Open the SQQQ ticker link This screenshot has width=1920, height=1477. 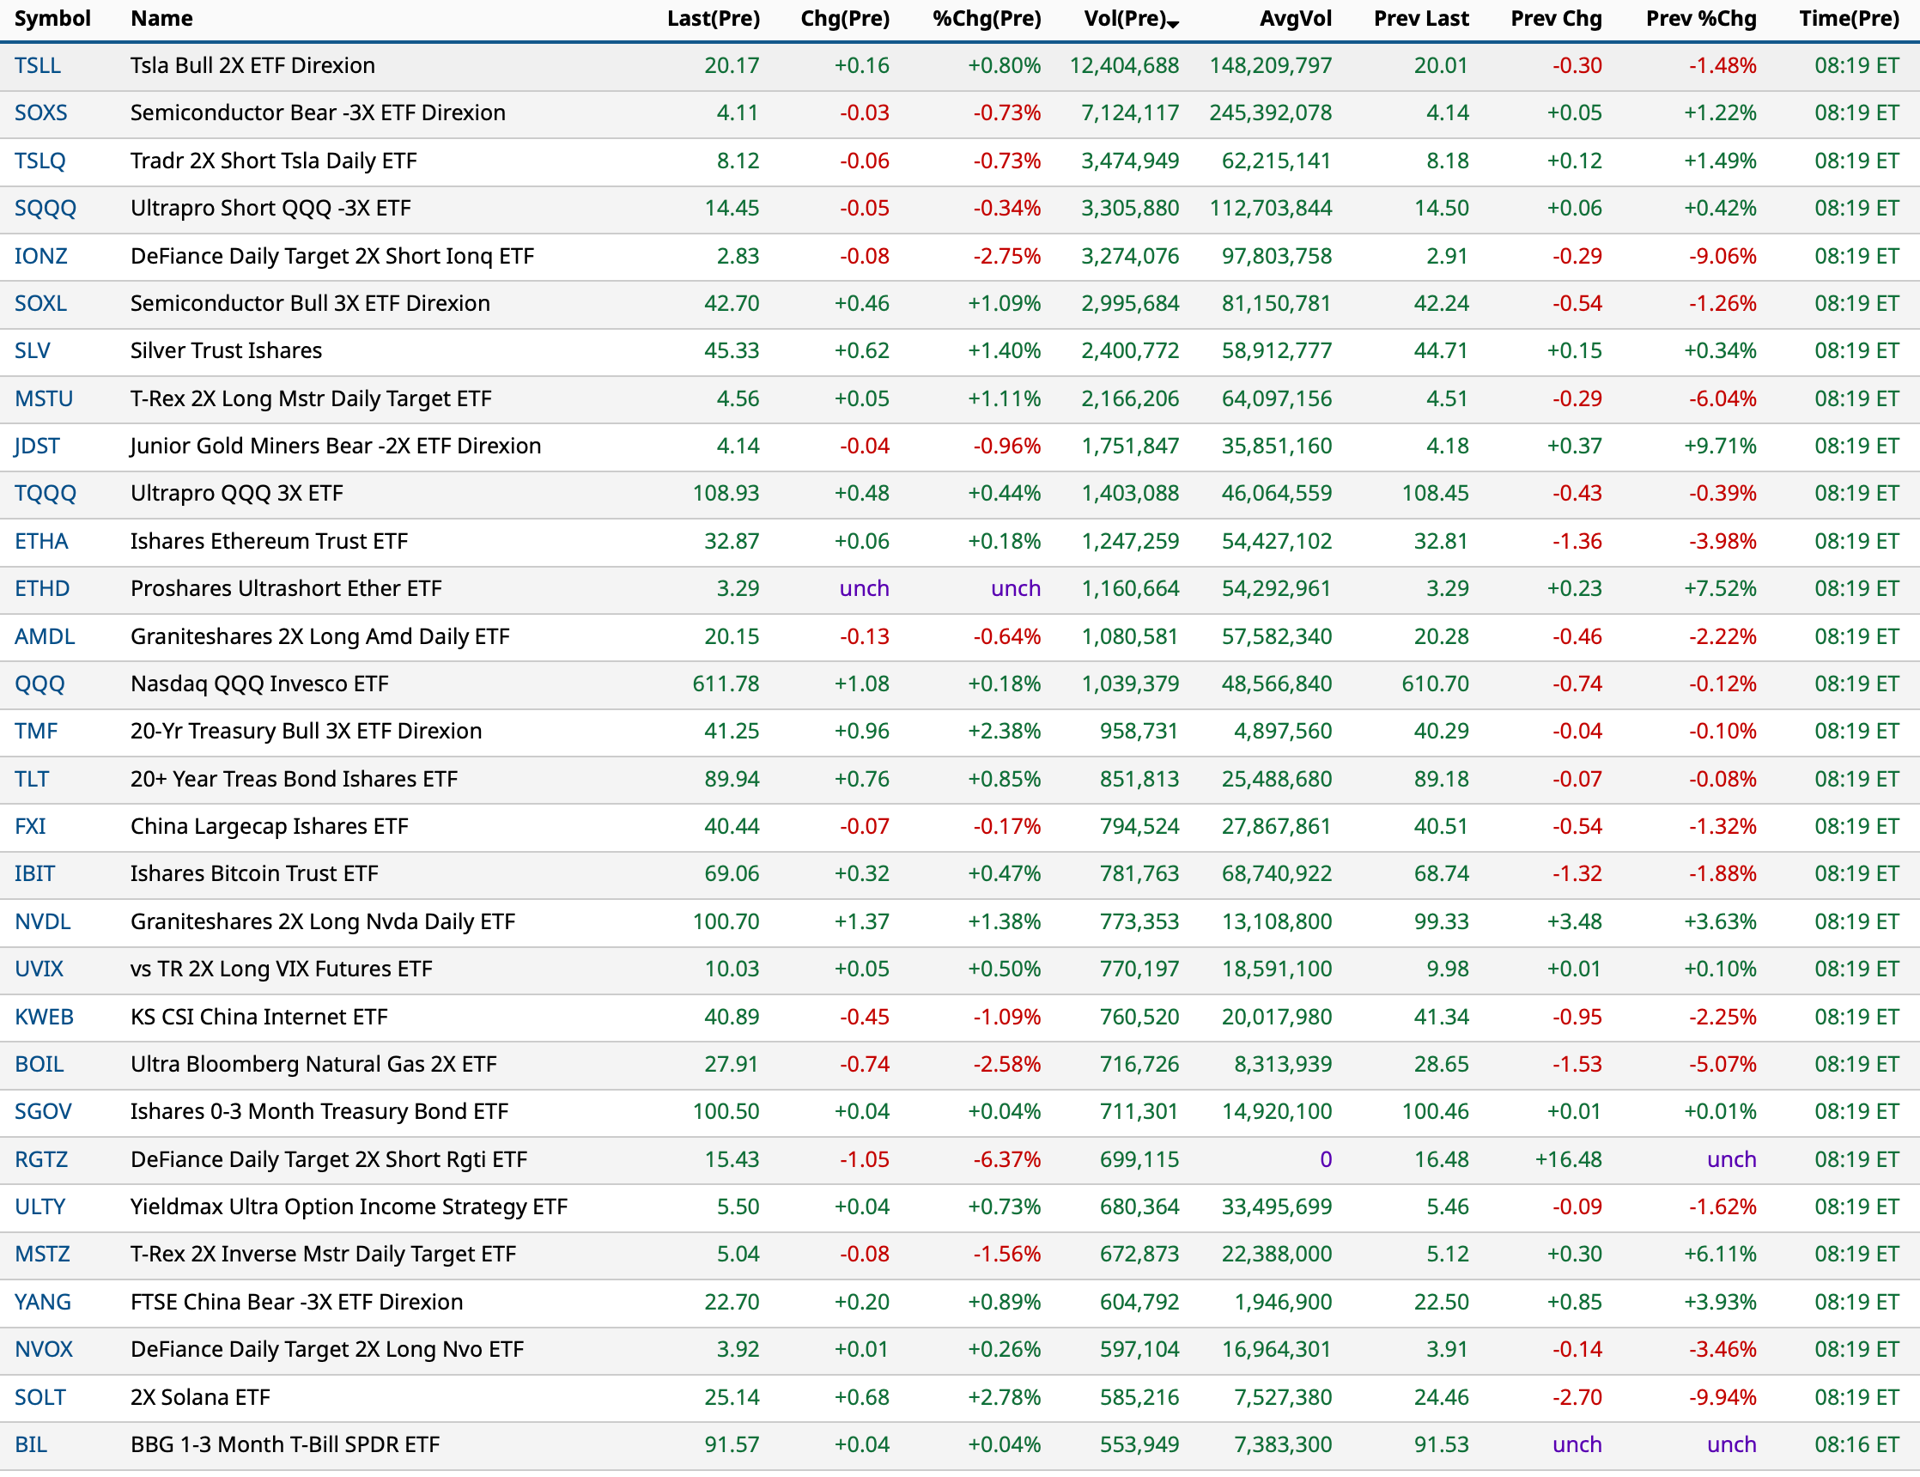45,208
